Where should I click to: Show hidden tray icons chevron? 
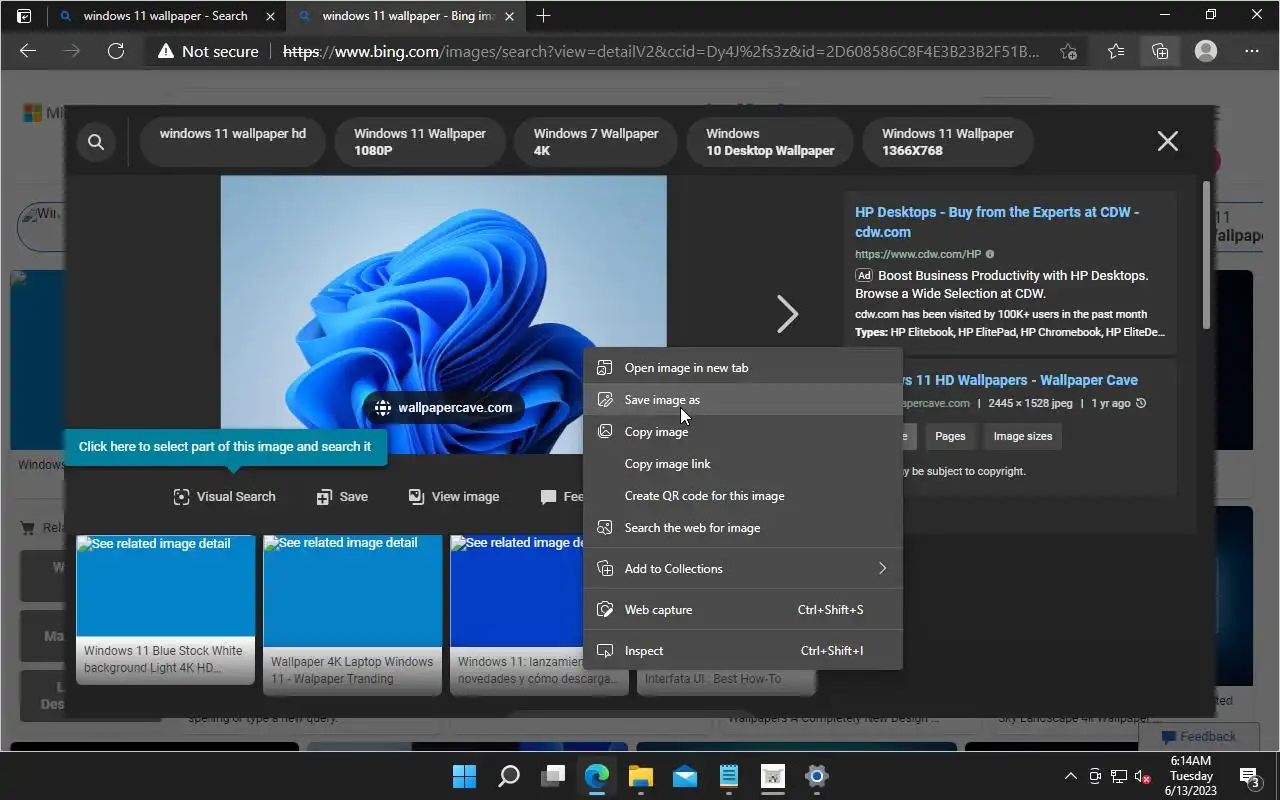pos(1071,776)
